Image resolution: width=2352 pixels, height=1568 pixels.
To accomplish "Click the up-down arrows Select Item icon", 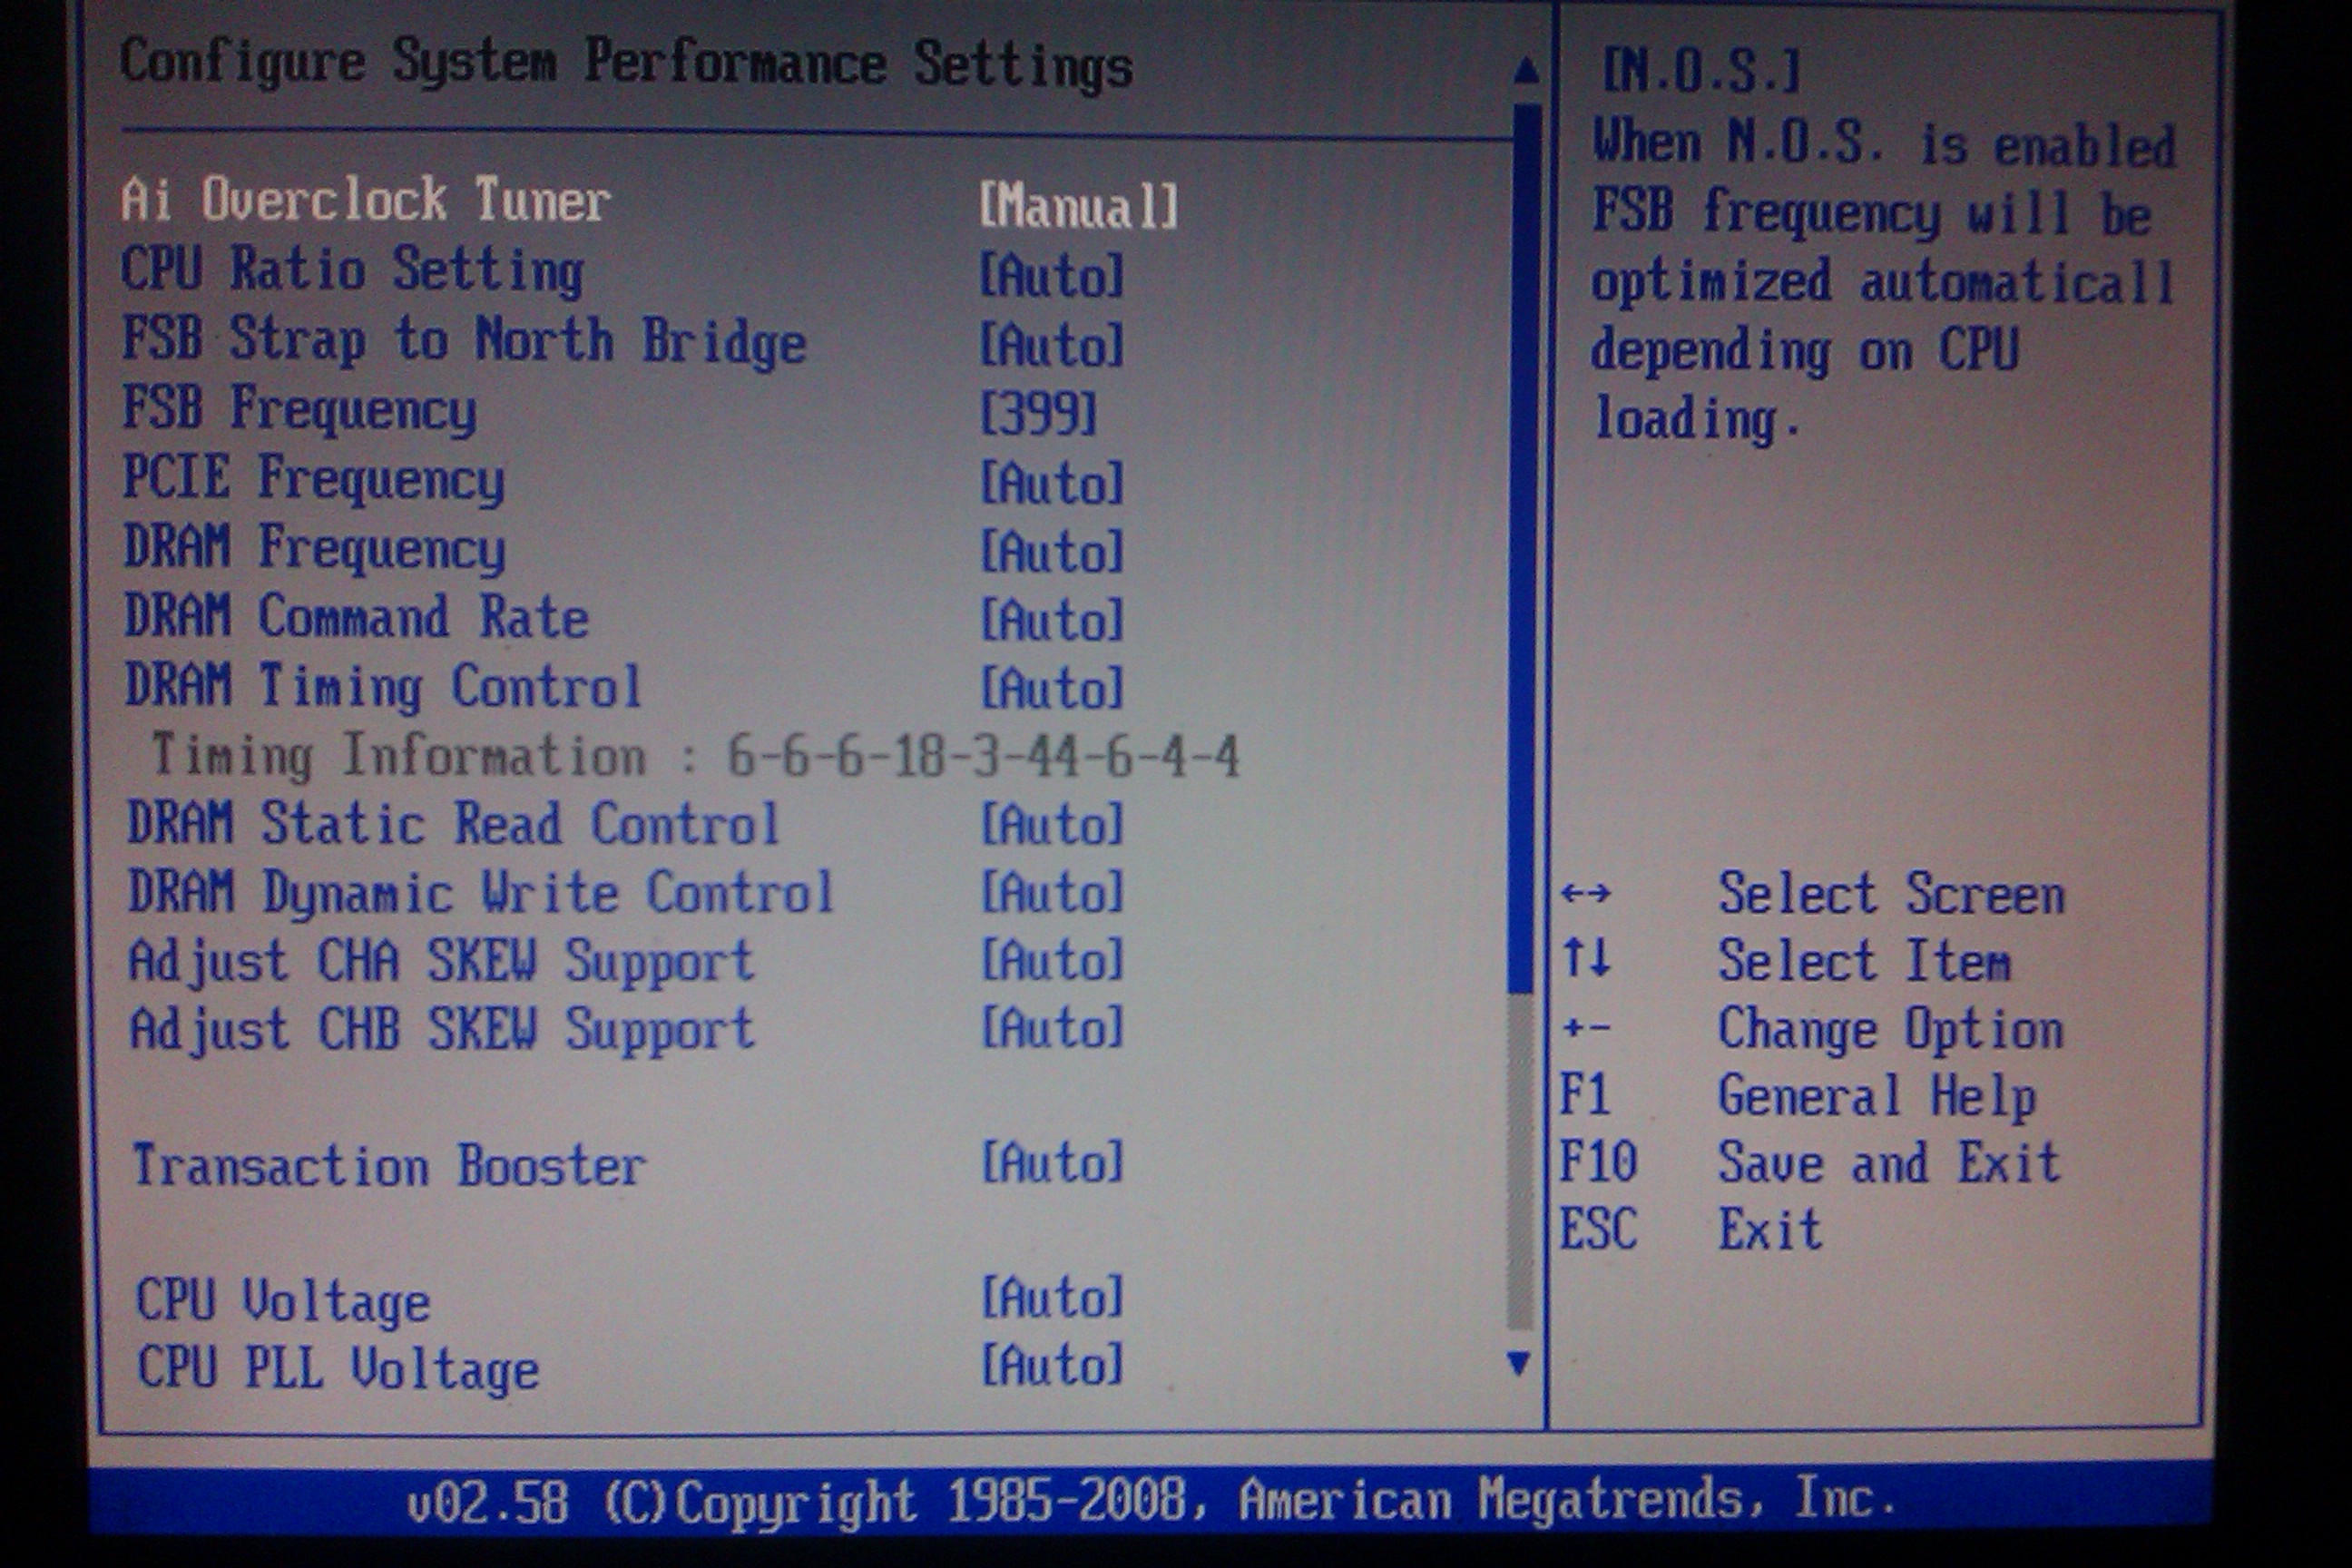I will pyautogui.click(x=1586, y=958).
